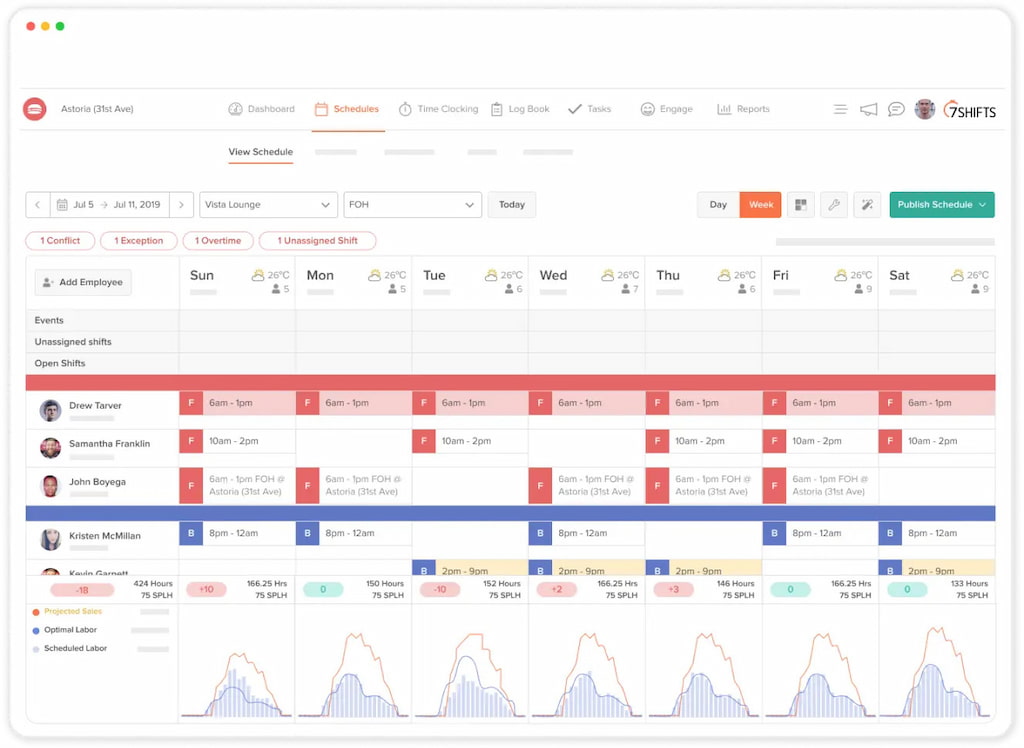This screenshot has width=1024, height=748.
Task: Open the chat messages icon
Action: coord(896,109)
